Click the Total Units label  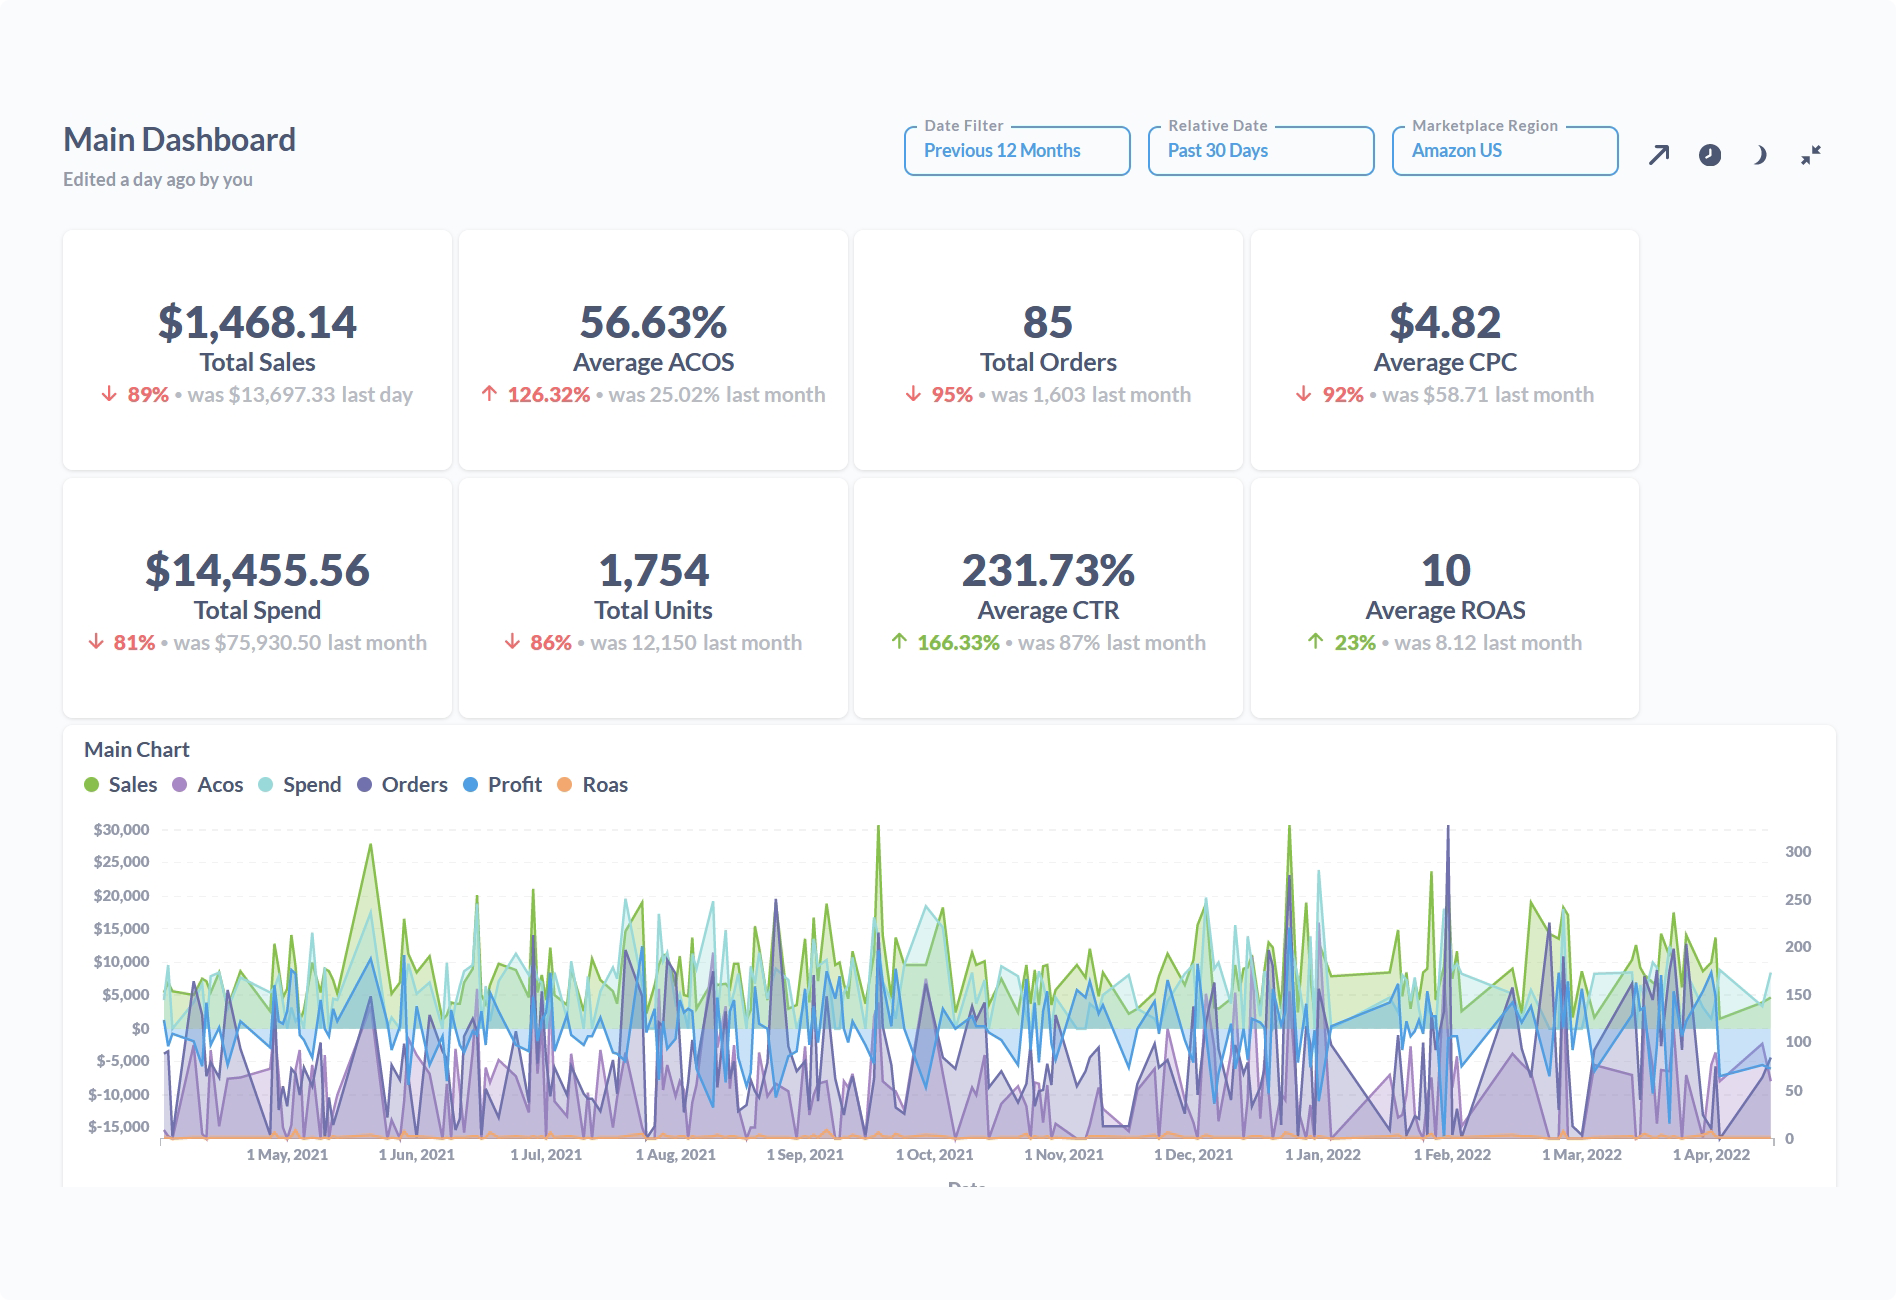tap(653, 610)
